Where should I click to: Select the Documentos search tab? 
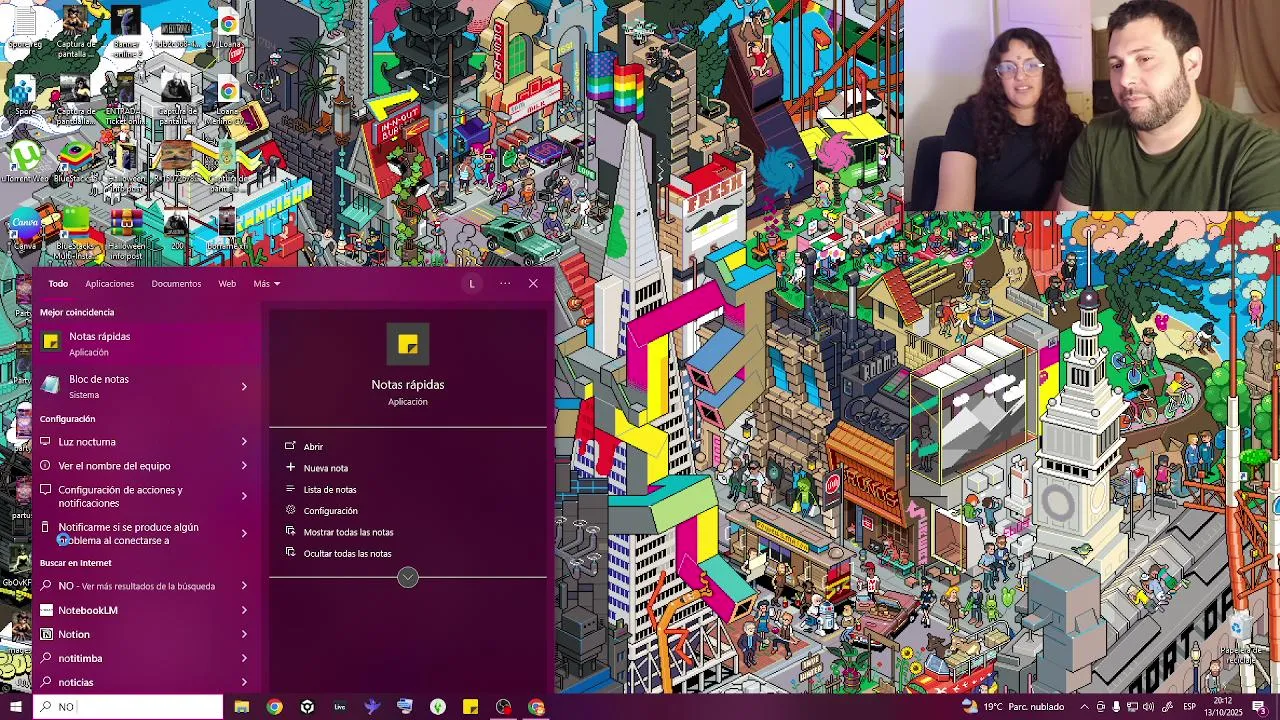tap(176, 284)
